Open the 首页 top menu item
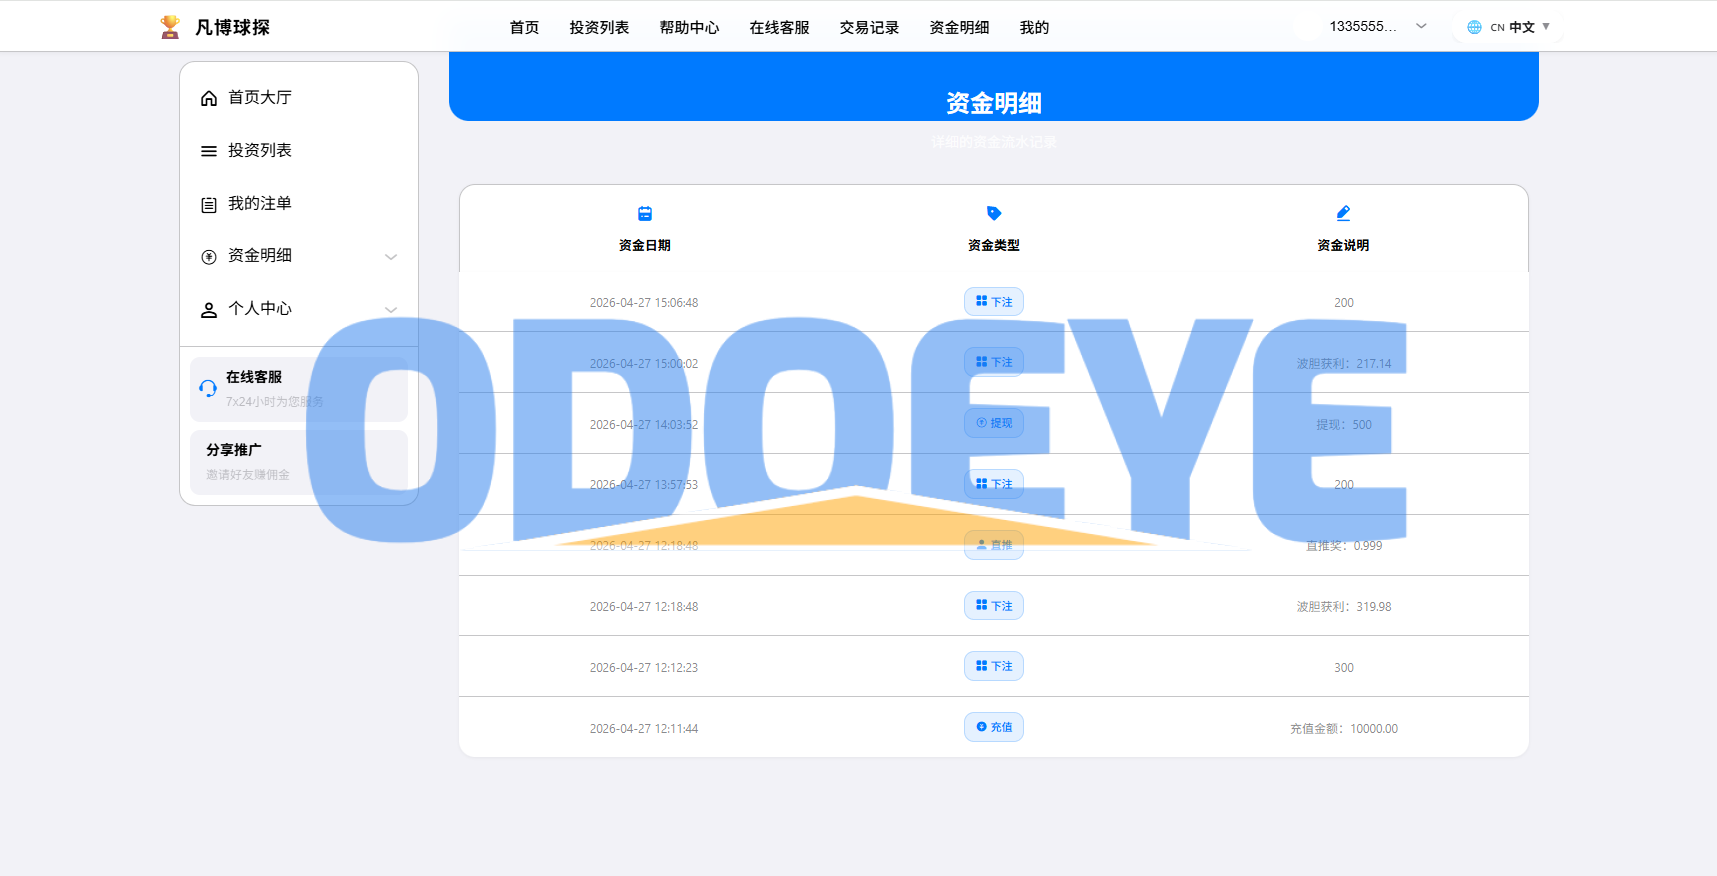 (524, 27)
